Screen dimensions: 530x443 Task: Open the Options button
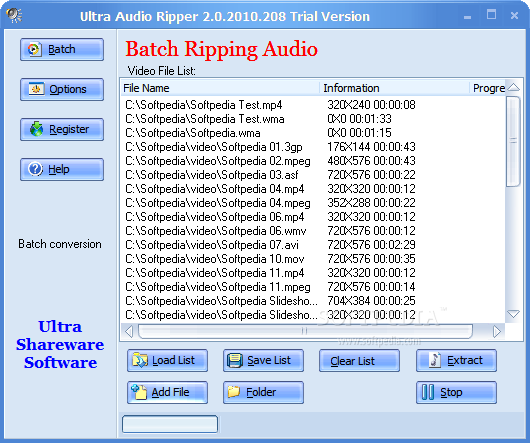click(x=62, y=89)
